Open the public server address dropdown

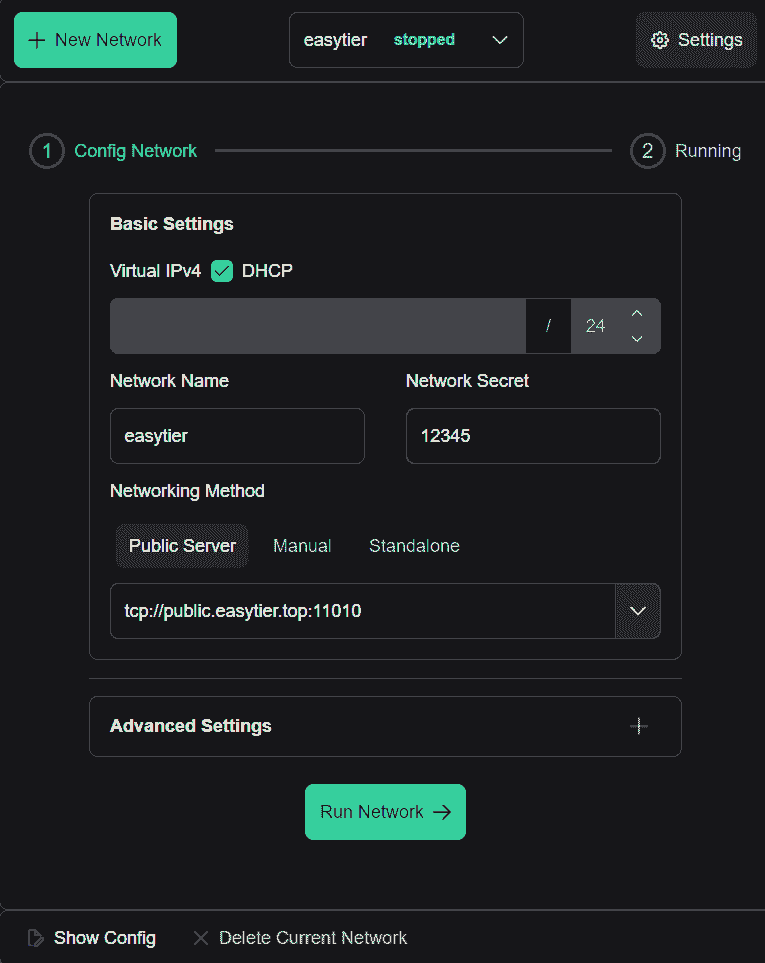pos(637,611)
